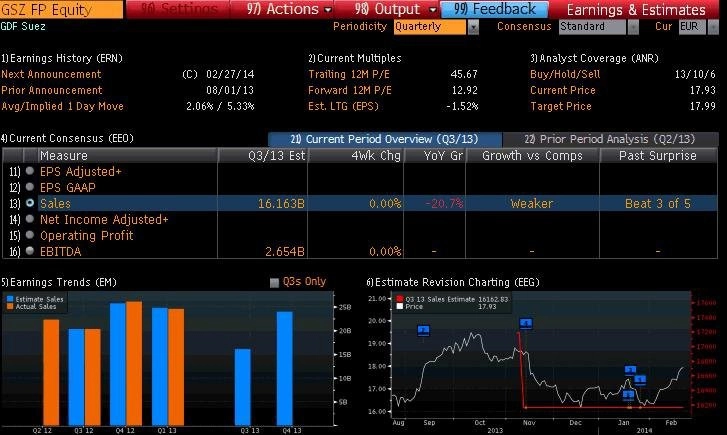This screenshot has width=727, height=435.
Task: Click the Q4 13 estimate sales blue bar
Action: (x=285, y=368)
